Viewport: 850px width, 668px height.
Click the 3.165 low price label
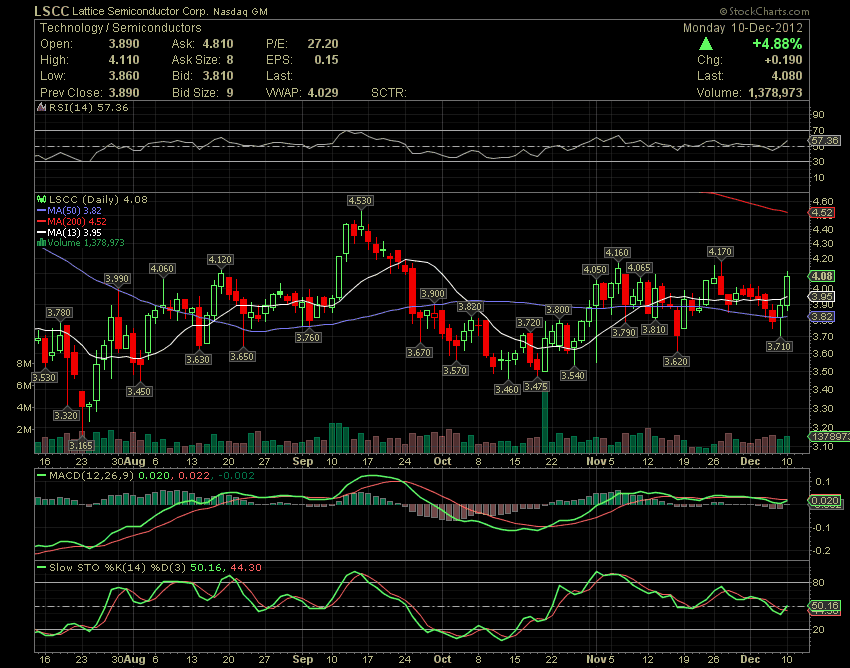click(x=81, y=446)
